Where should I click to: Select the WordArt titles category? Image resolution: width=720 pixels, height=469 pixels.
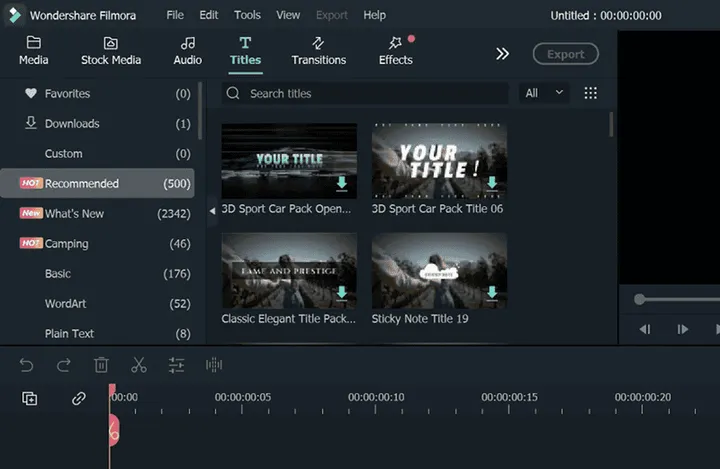point(65,304)
